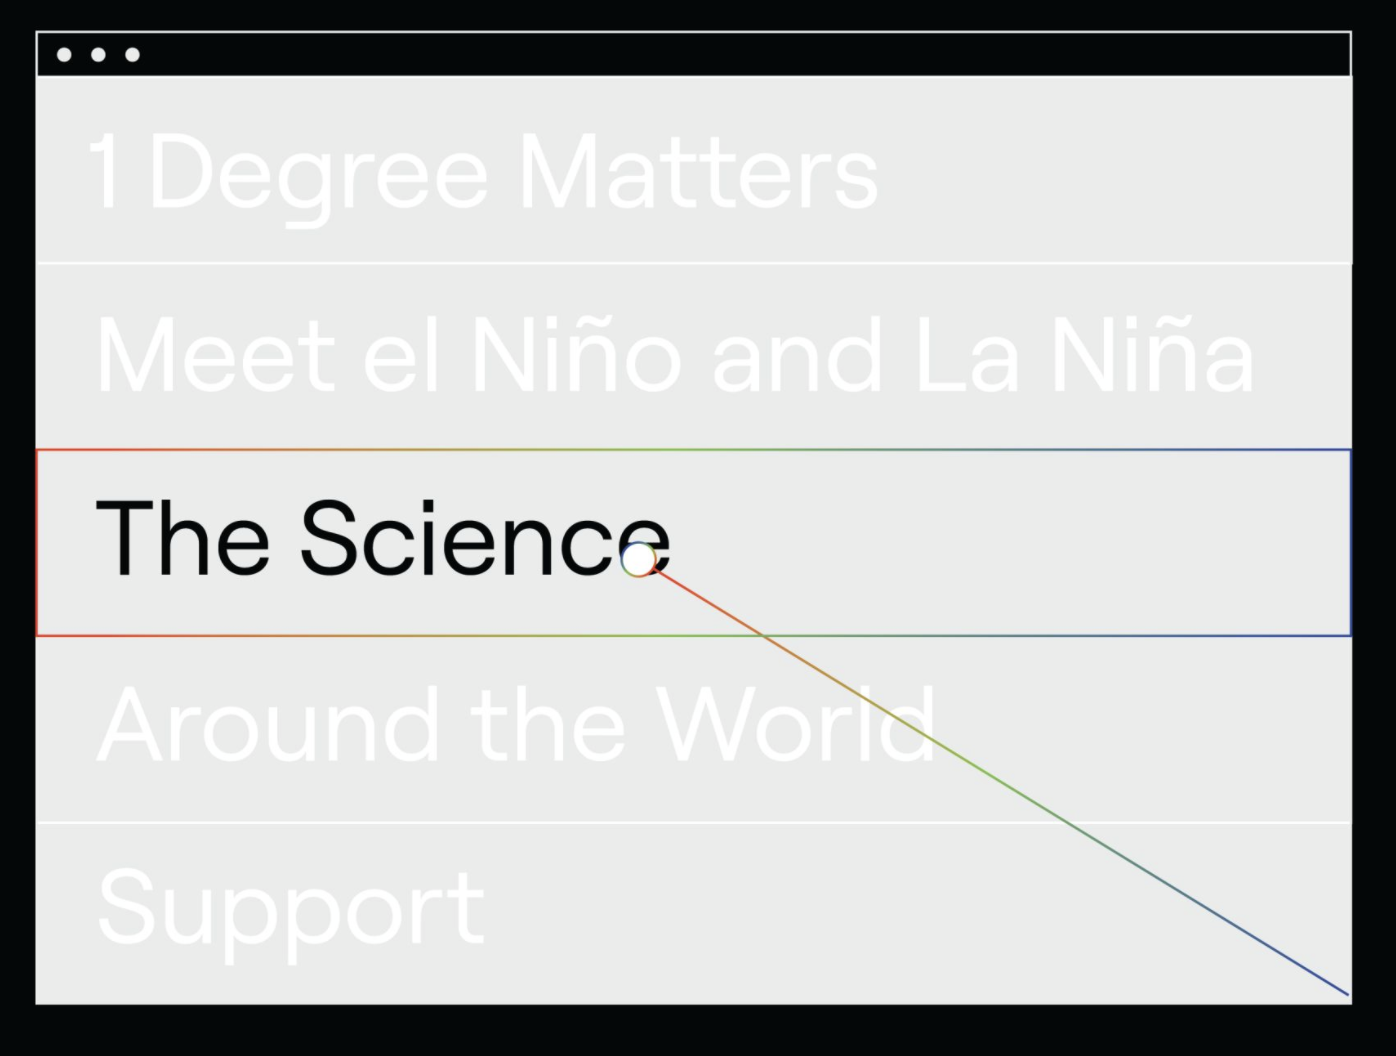Click the white circle handle after Science
The width and height of the screenshot is (1396, 1056).
(x=638, y=559)
